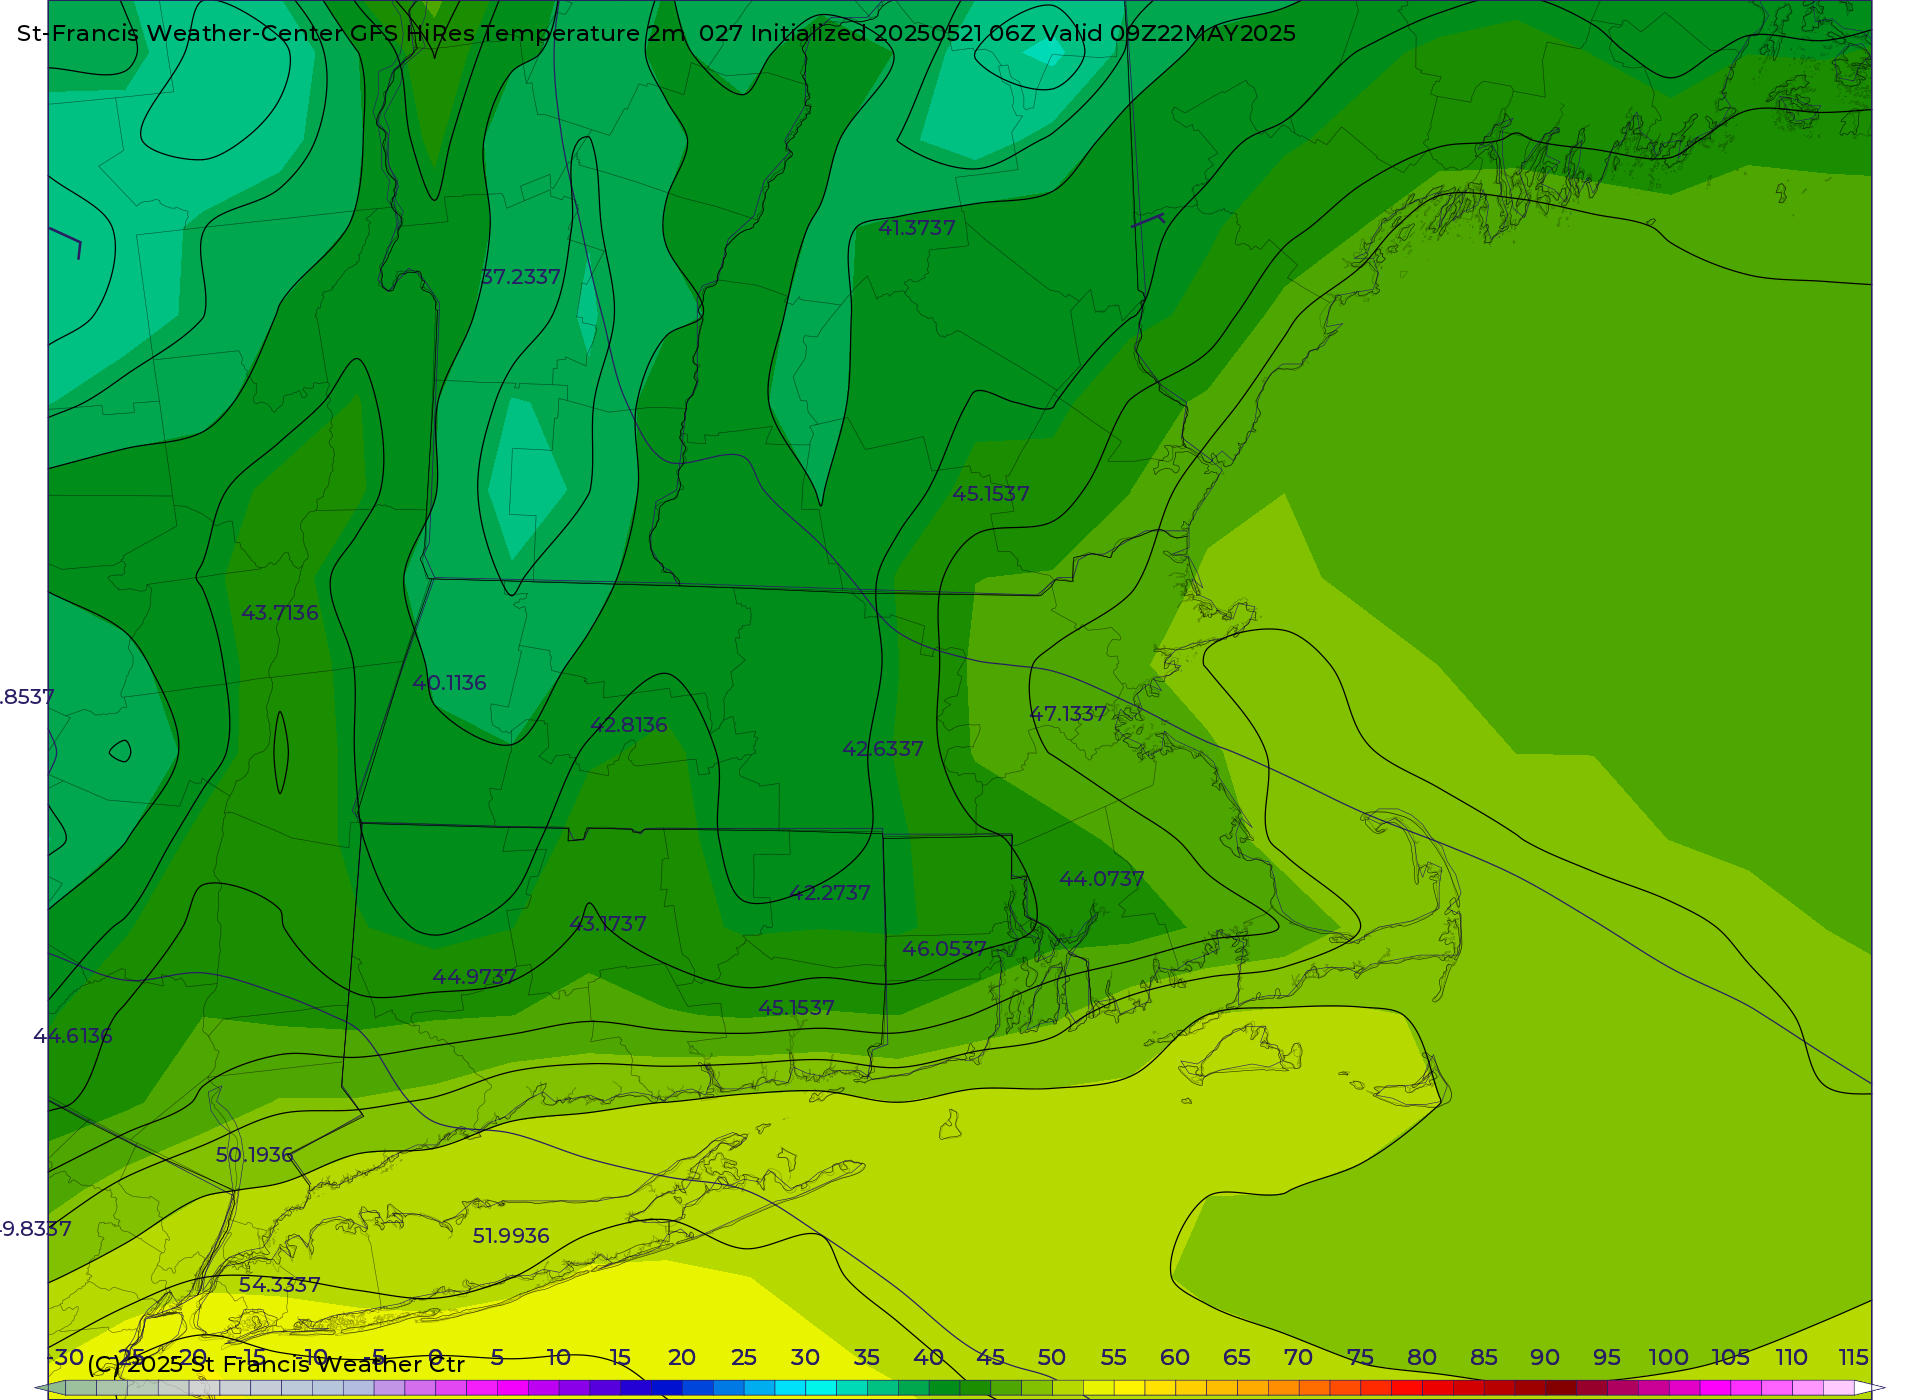
Task: Select the 44.9737 temperature value
Action: click(x=474, y=977)
